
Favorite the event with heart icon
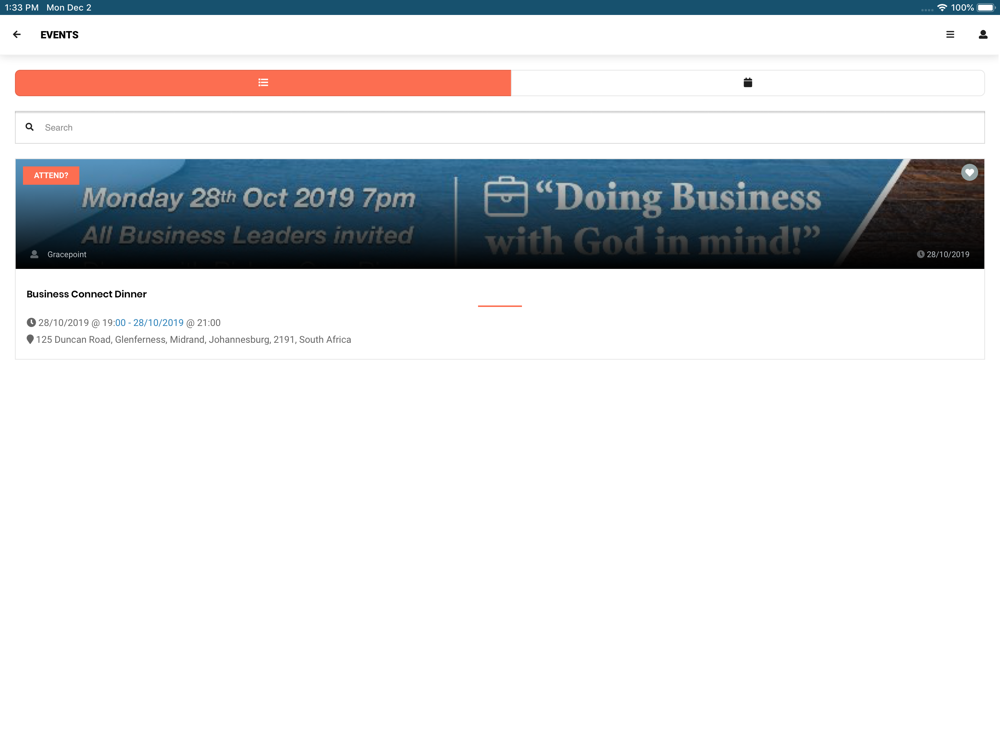click(x=969, y=172)
